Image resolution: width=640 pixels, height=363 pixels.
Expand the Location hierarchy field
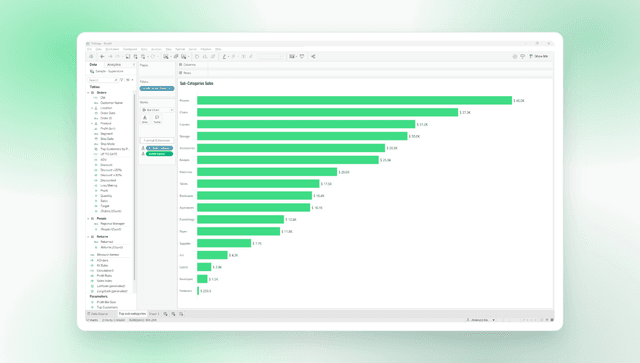(92, 108)
